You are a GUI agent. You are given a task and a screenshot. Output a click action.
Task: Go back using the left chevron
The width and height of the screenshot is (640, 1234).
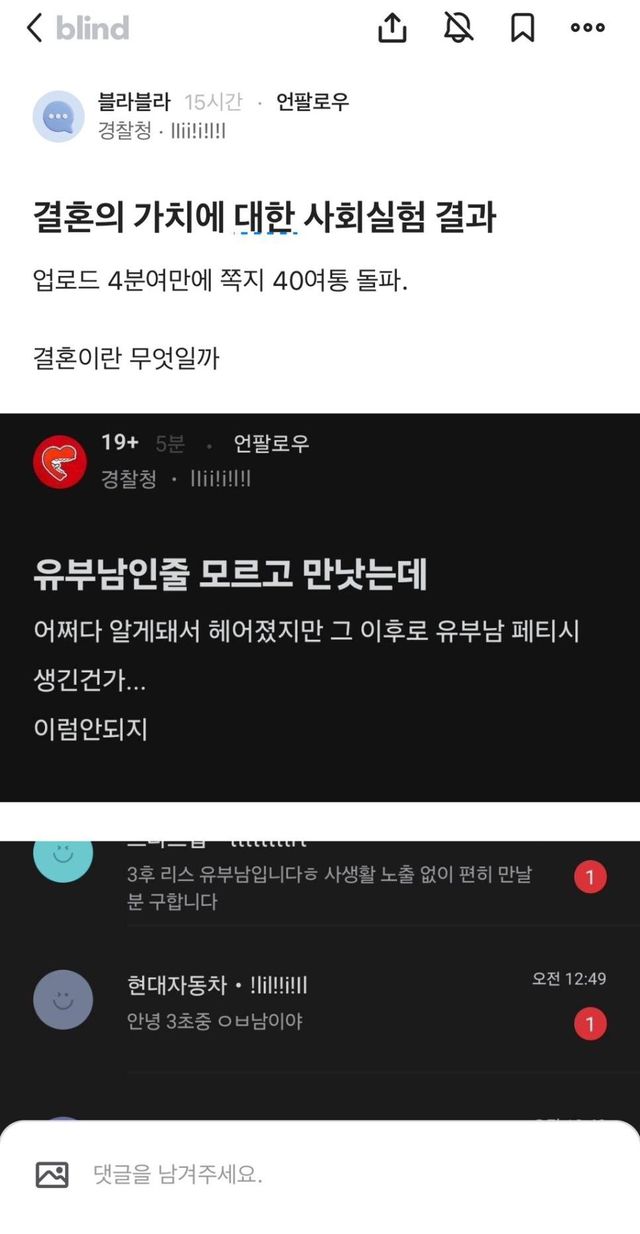tap(34, 28)
